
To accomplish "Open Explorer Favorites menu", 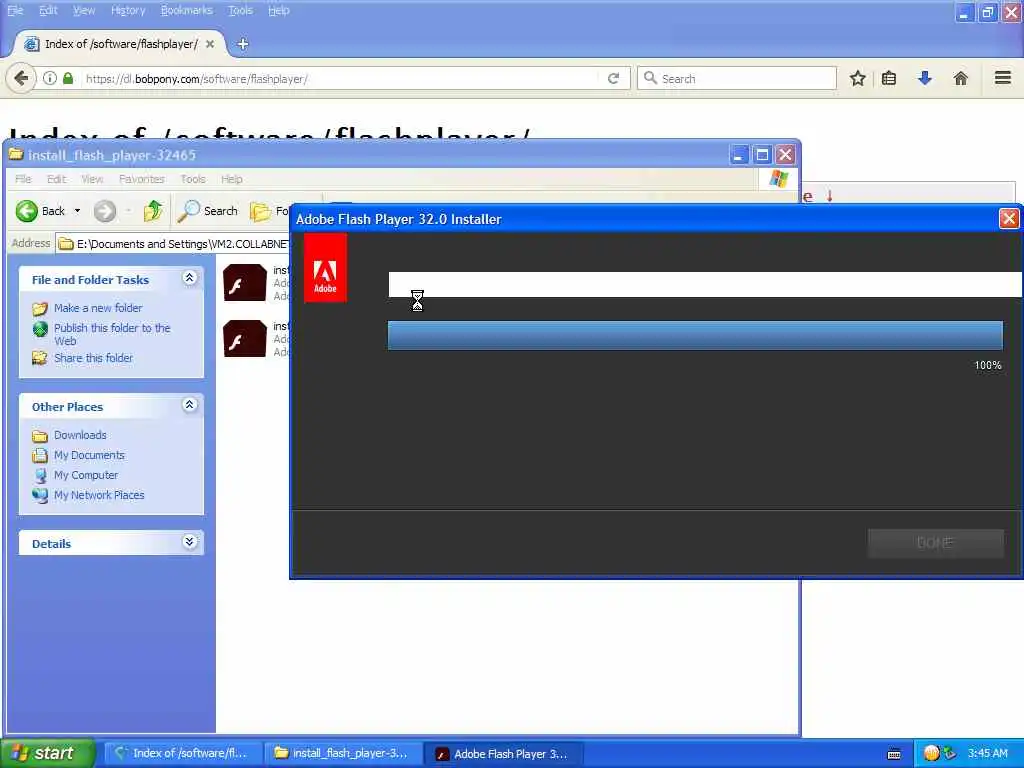I will click(142, 179).
